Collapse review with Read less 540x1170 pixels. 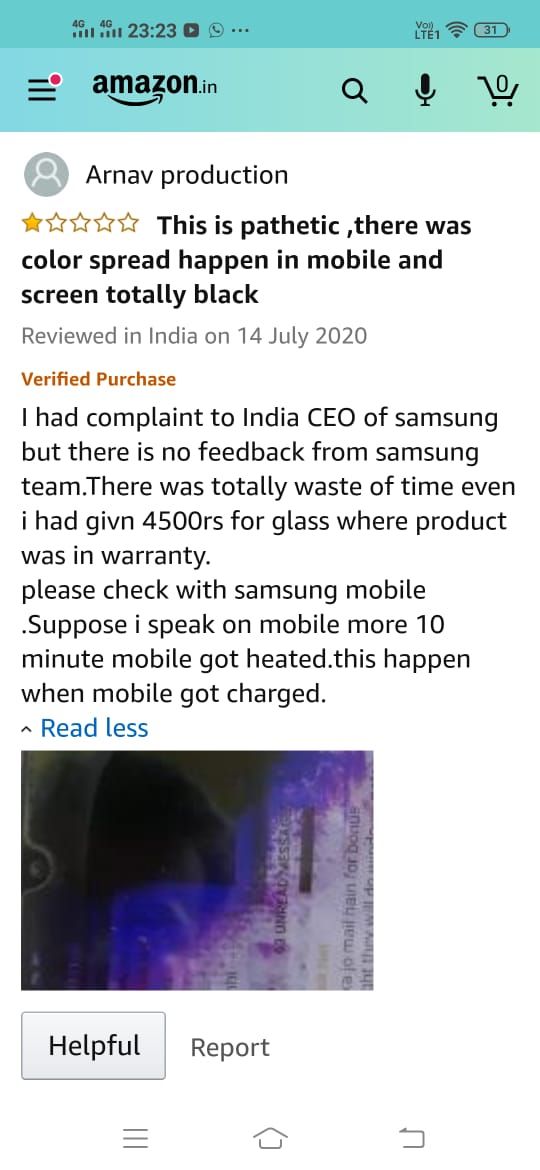click(94, 728)
